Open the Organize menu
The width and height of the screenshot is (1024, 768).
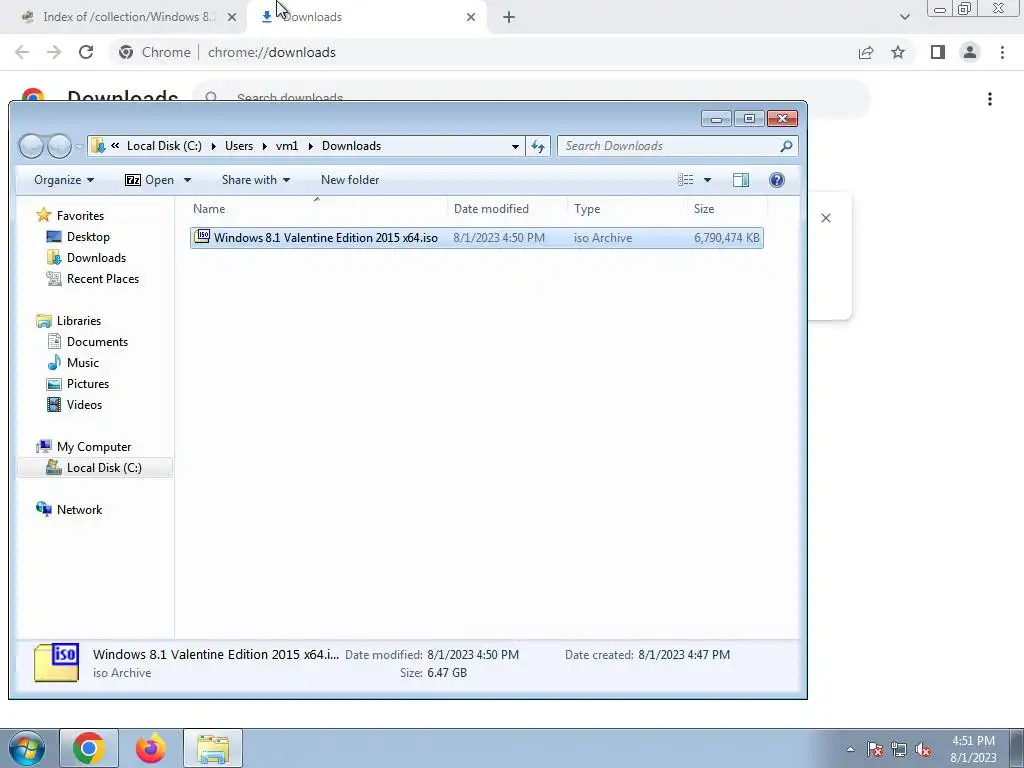pos(64,180)
